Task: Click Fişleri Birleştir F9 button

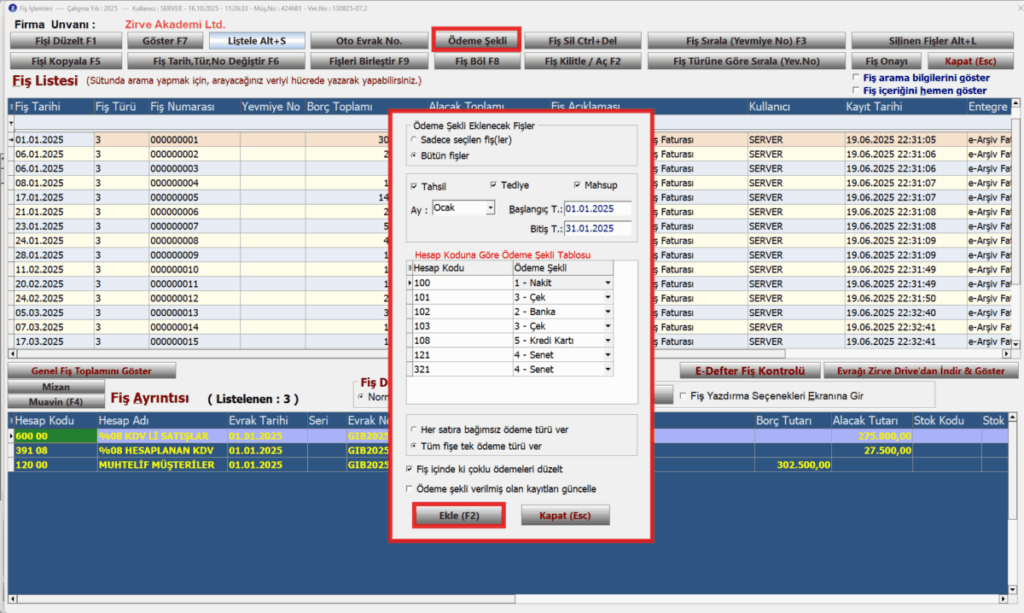Action: pos(369,61)
